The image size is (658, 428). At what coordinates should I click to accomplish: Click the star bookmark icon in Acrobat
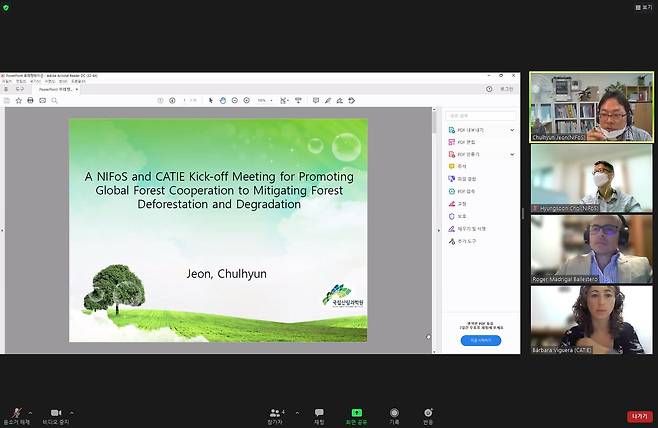coord(18,100)
